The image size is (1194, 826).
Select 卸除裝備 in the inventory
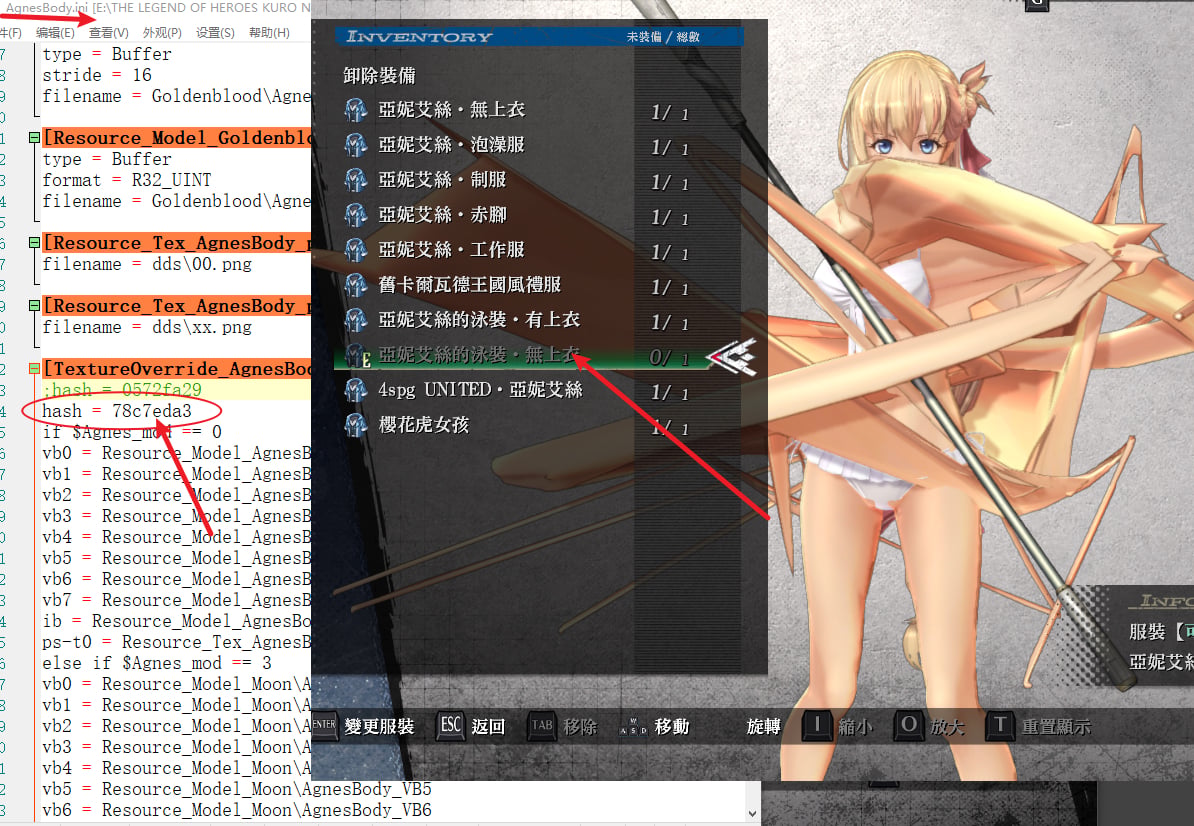point(379,75)
